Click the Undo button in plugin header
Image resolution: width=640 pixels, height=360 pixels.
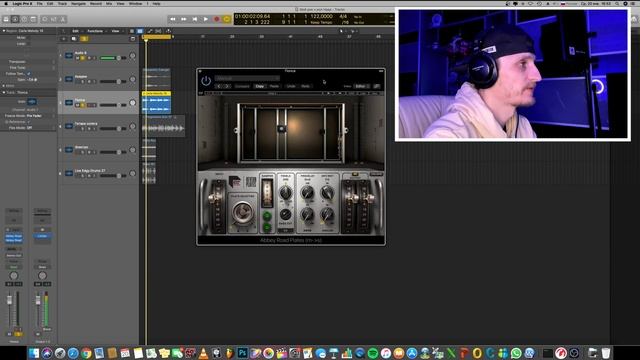(x=291, y=87)
